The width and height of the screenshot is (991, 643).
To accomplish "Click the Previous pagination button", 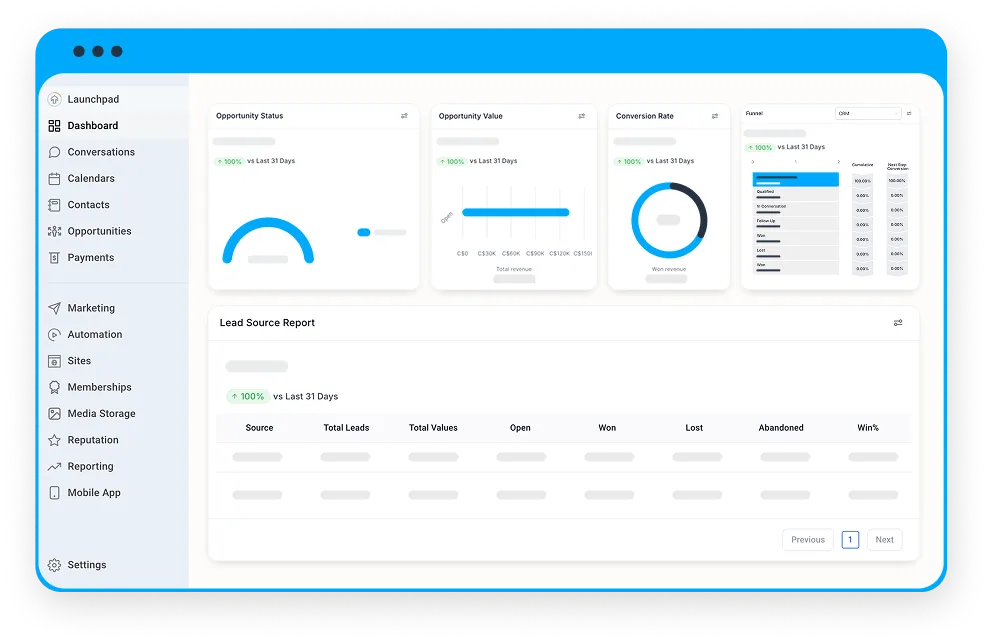I will pos(808,540).
